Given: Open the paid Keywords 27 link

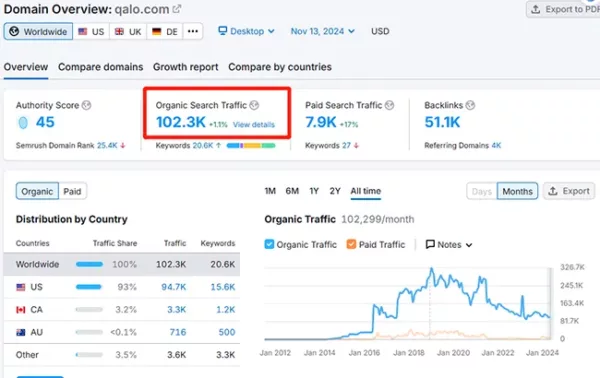Looking at the screenshot, I should pyautogui.click(x=346, y=145).
